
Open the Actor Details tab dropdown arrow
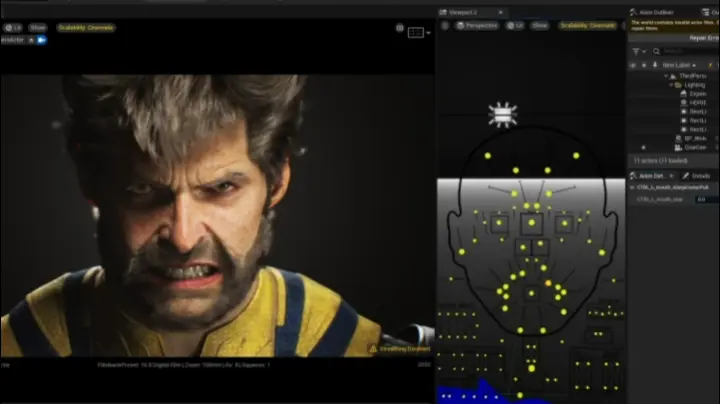(x=672, y=176)
